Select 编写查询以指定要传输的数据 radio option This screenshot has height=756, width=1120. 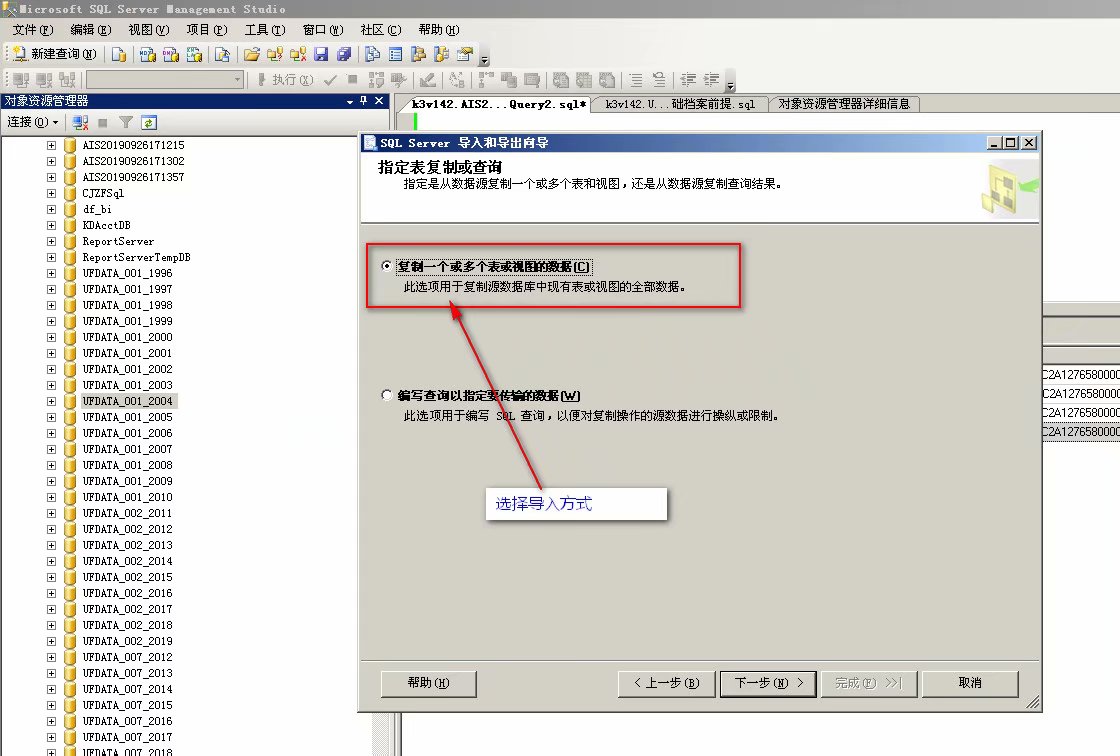[388, 395]
